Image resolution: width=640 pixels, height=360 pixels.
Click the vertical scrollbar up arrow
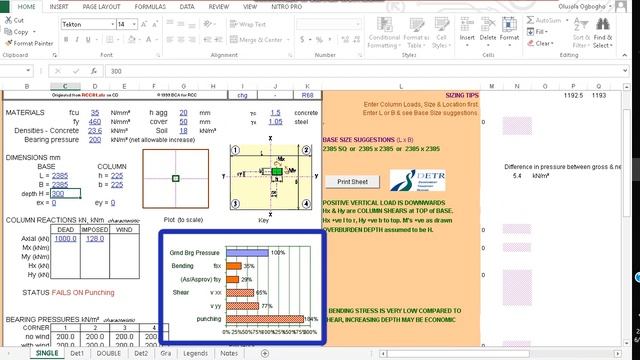[x=627, y=87]
